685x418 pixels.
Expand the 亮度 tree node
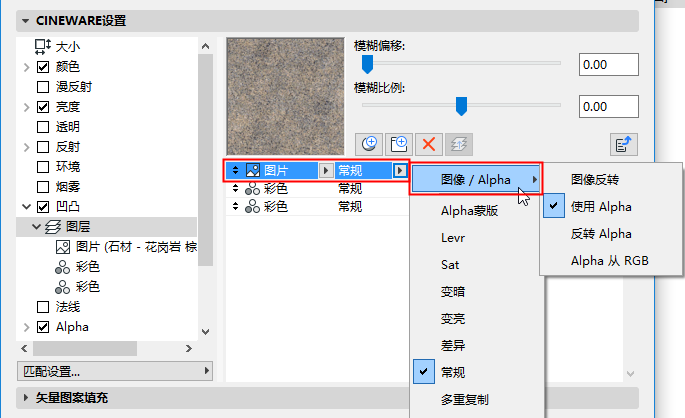tap(26, 107)
